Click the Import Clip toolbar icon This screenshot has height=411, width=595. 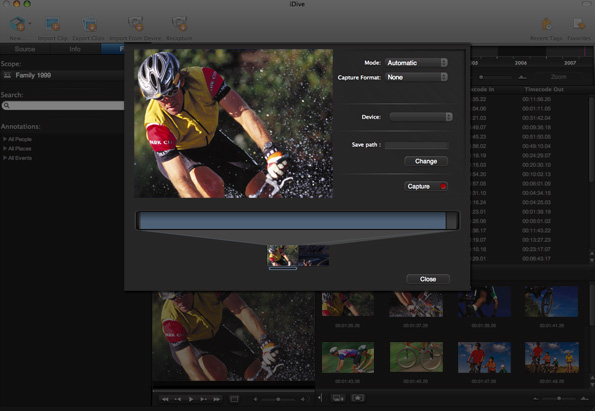point(53,24)
